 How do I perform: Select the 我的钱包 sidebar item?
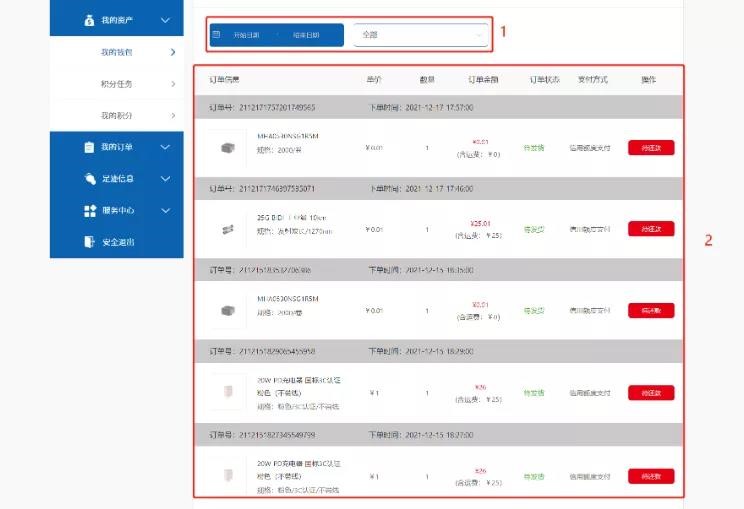pos(116,52)
